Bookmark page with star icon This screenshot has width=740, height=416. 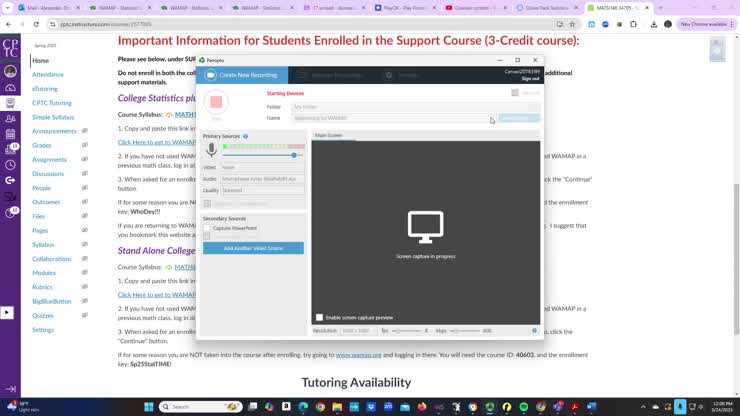click(x=572, y=24)
